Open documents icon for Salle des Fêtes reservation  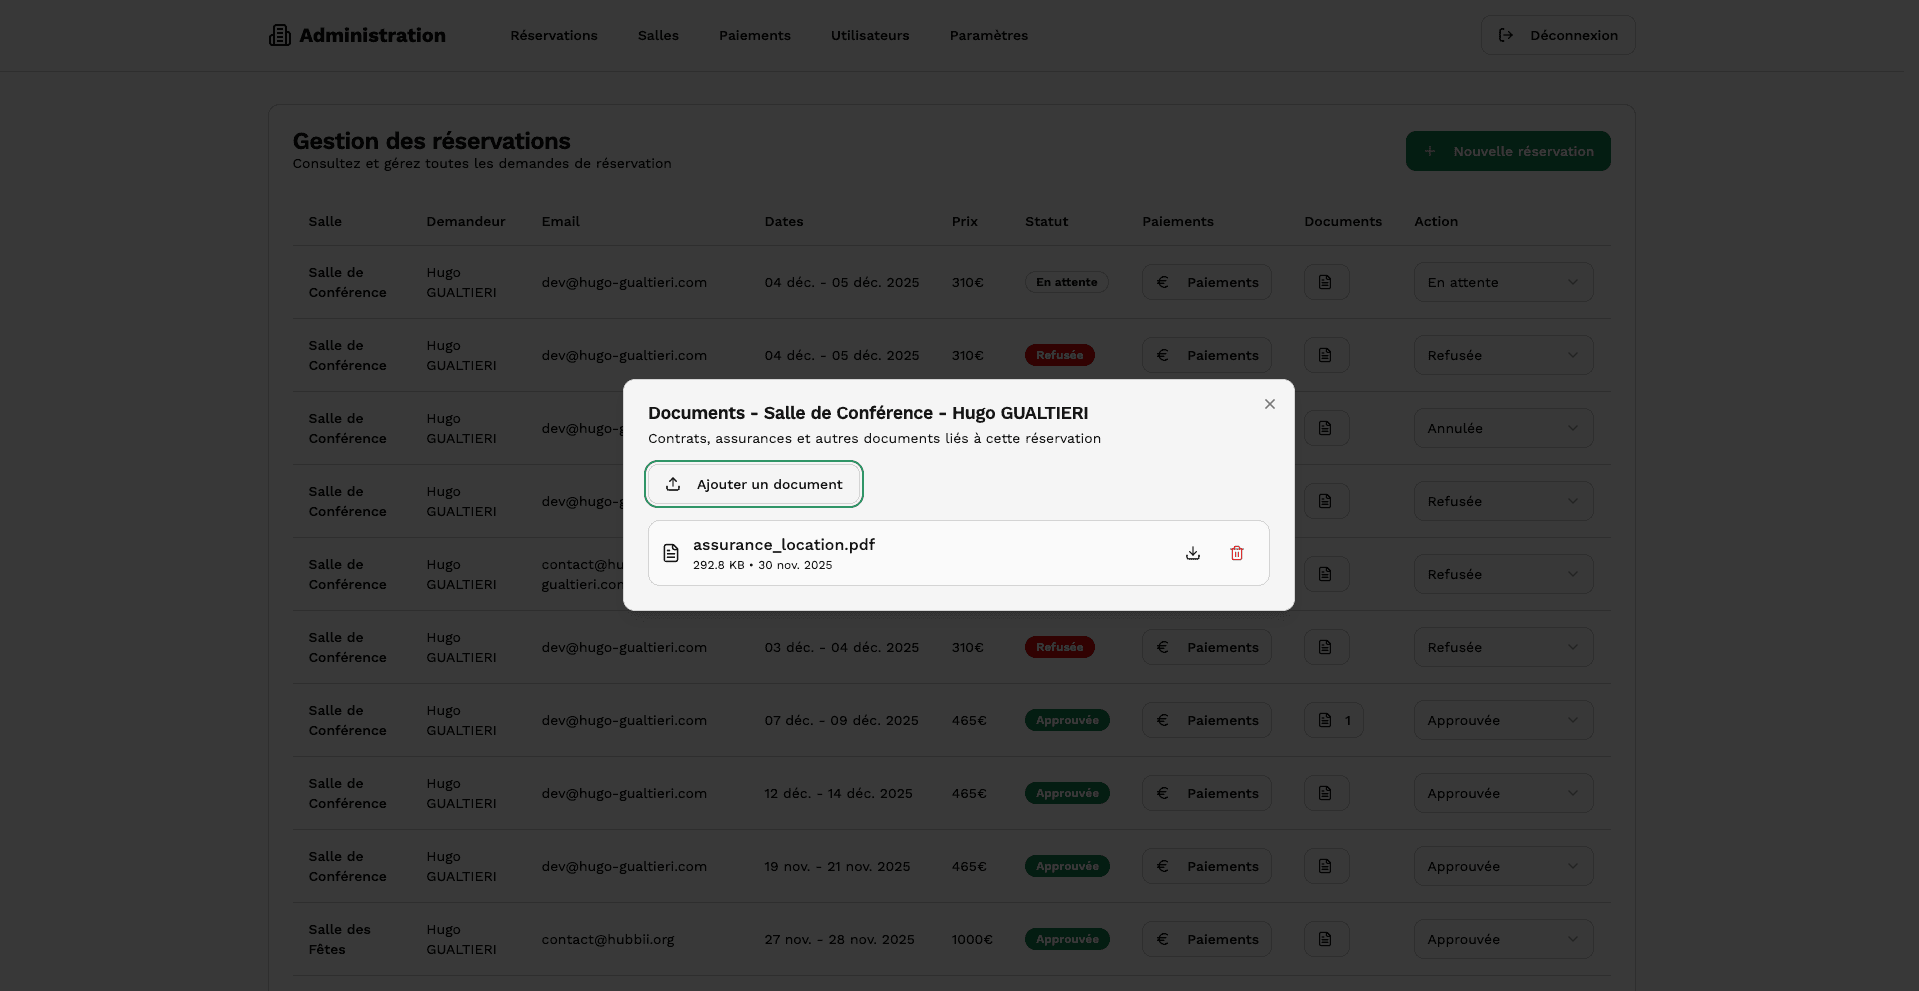pyautogui.click(x=1325, y=939)
